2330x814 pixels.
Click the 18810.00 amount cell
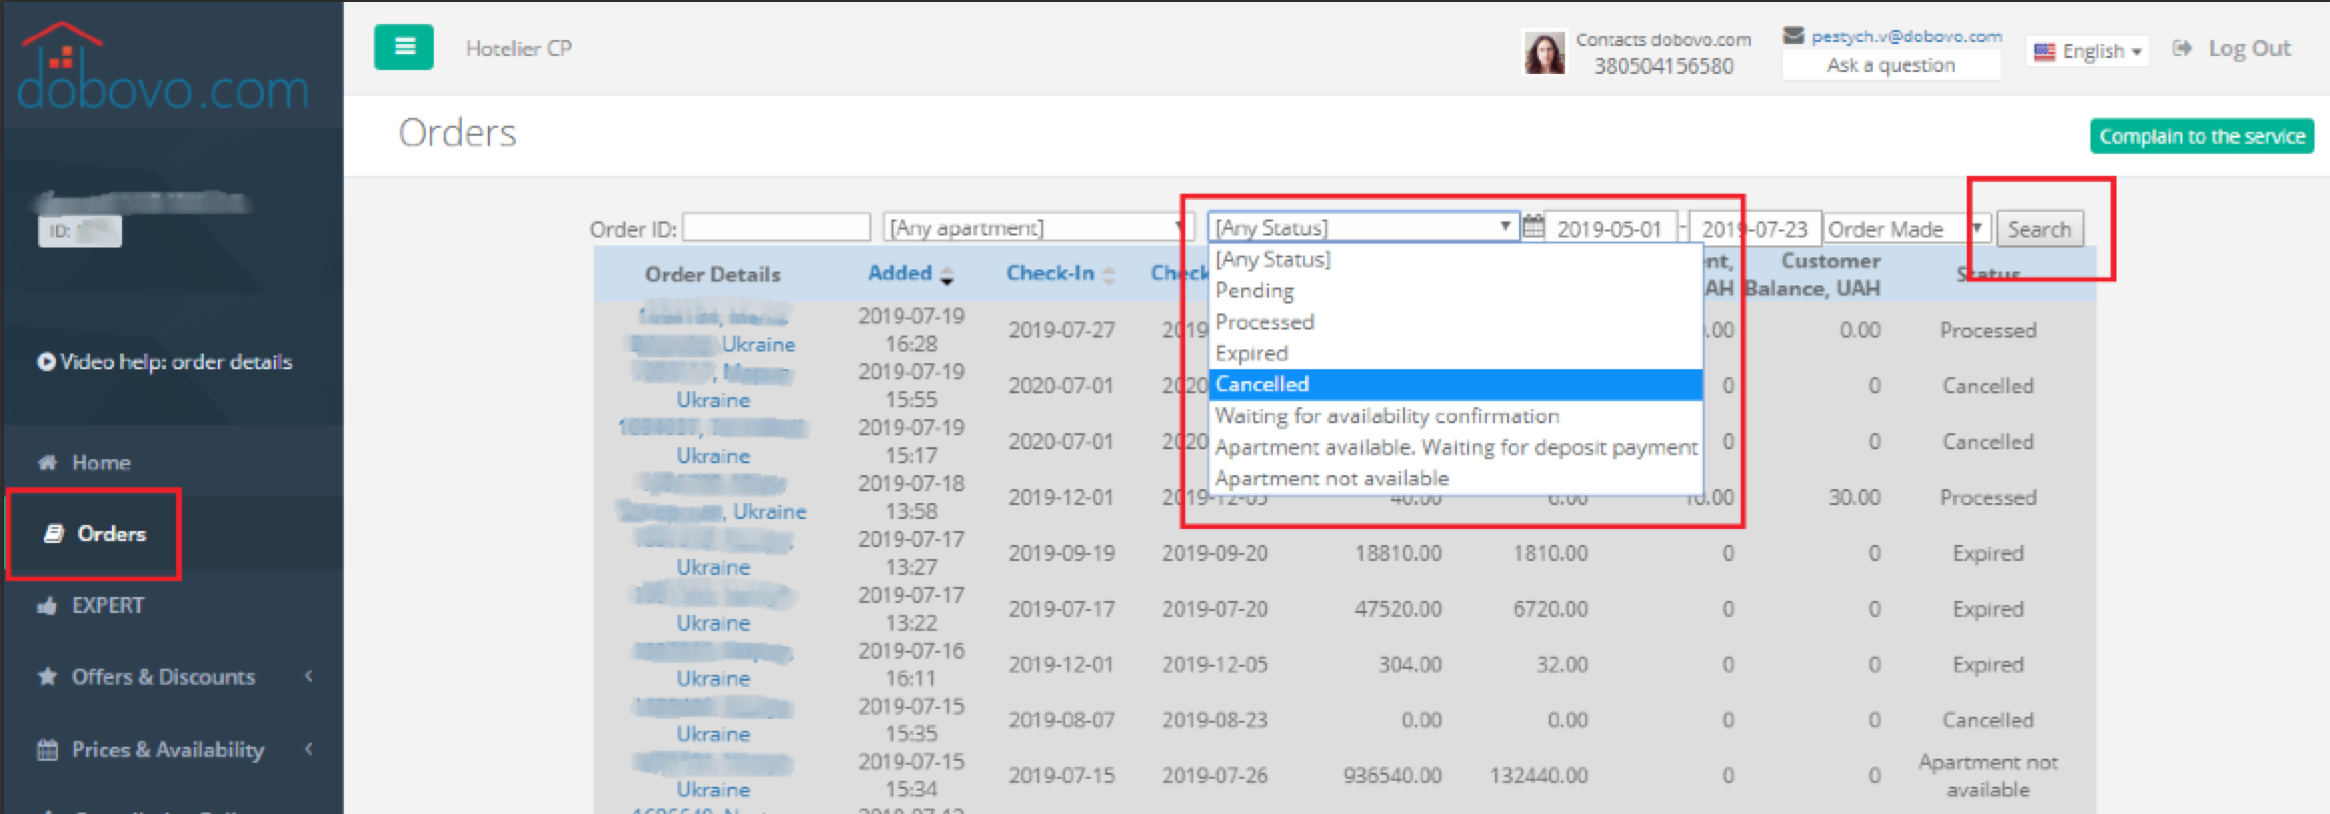(1398, 553)
